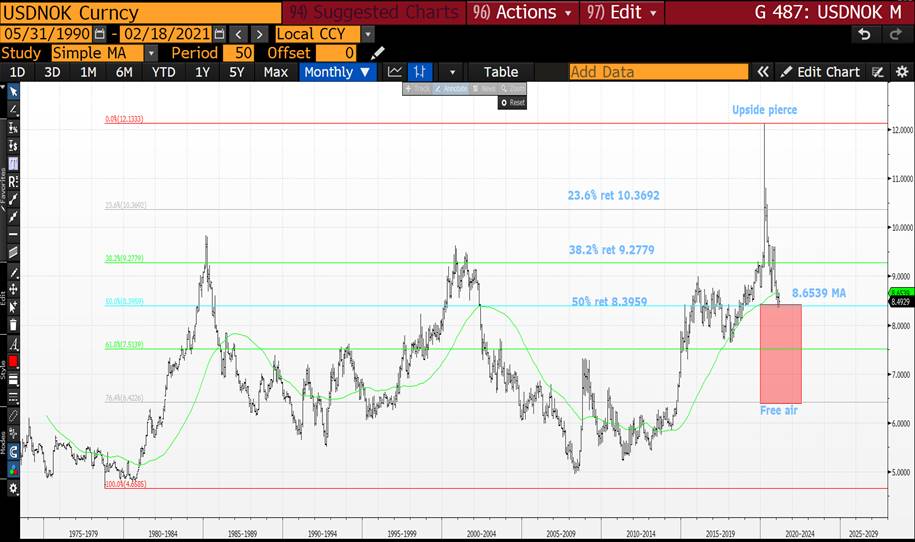Open the text font style tool
915x542 pixels.
(x=13, y=344)
